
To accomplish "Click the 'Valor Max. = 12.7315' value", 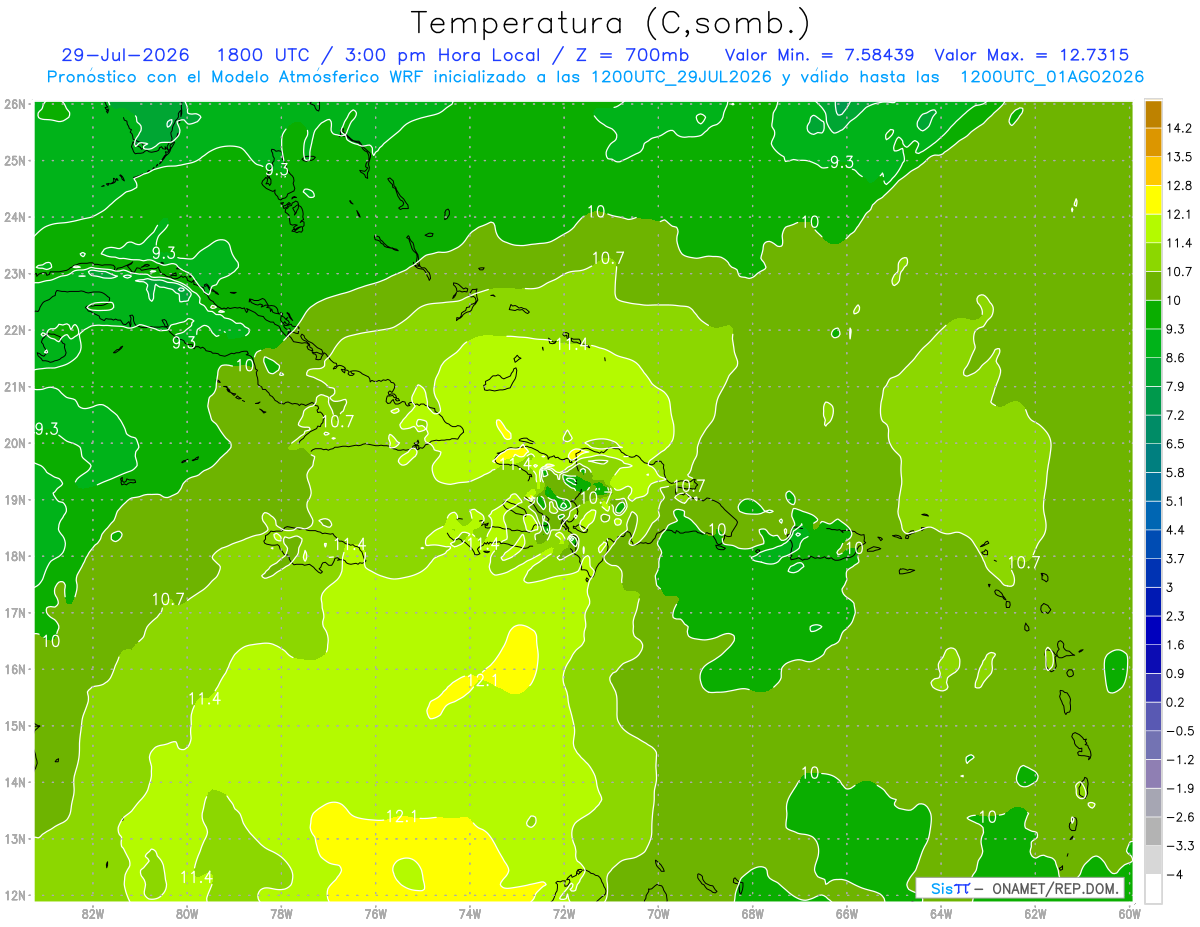I will click(x=1032, y=55).
